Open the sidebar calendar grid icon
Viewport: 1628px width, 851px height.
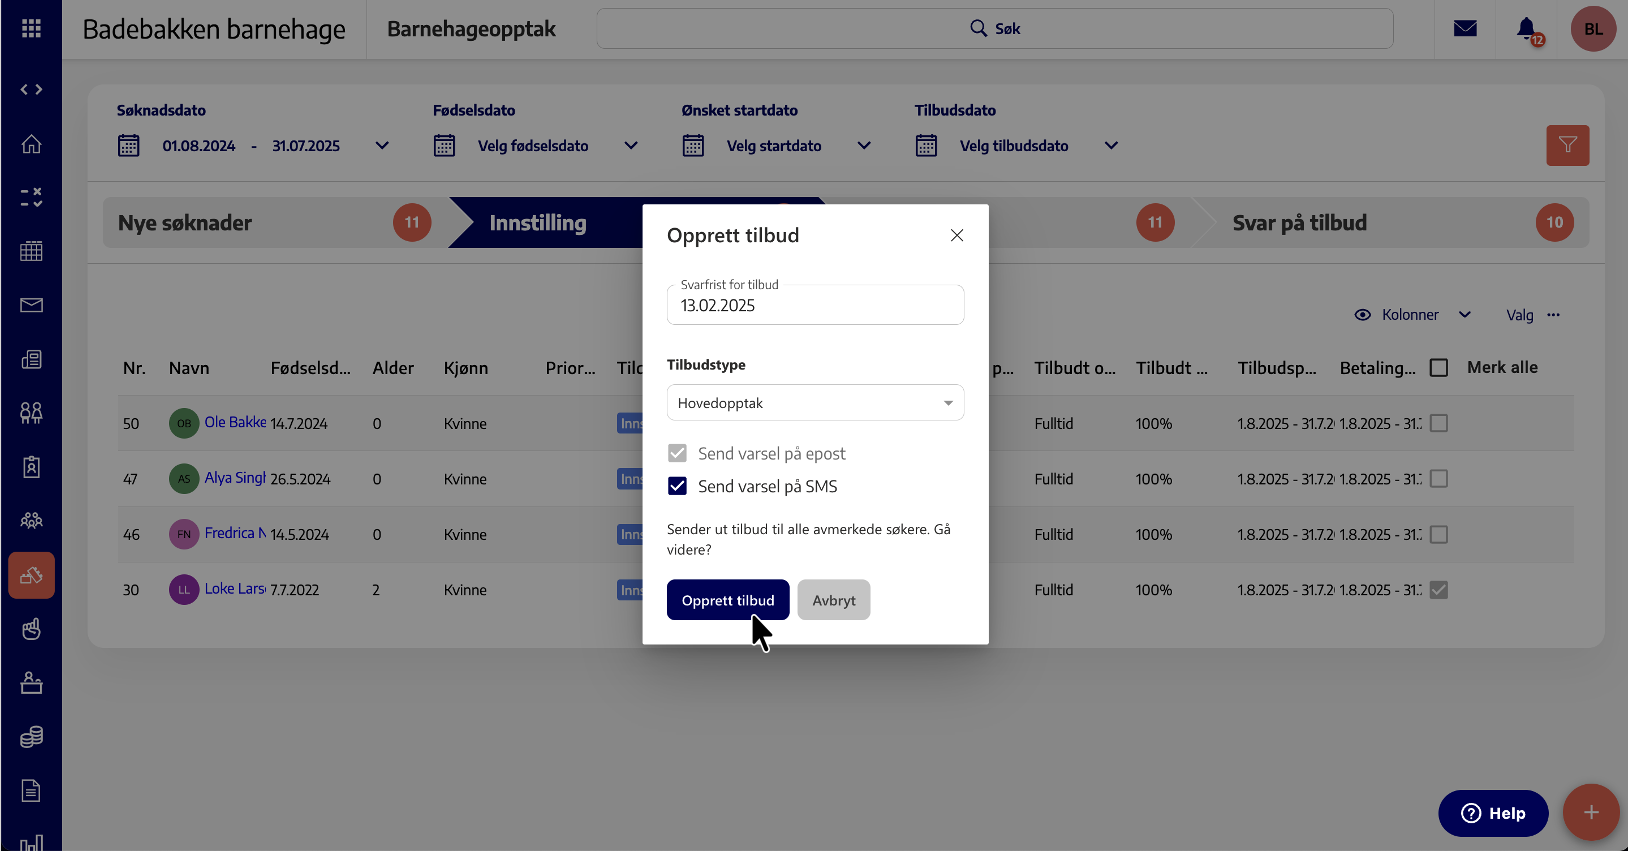pos(31,251)
